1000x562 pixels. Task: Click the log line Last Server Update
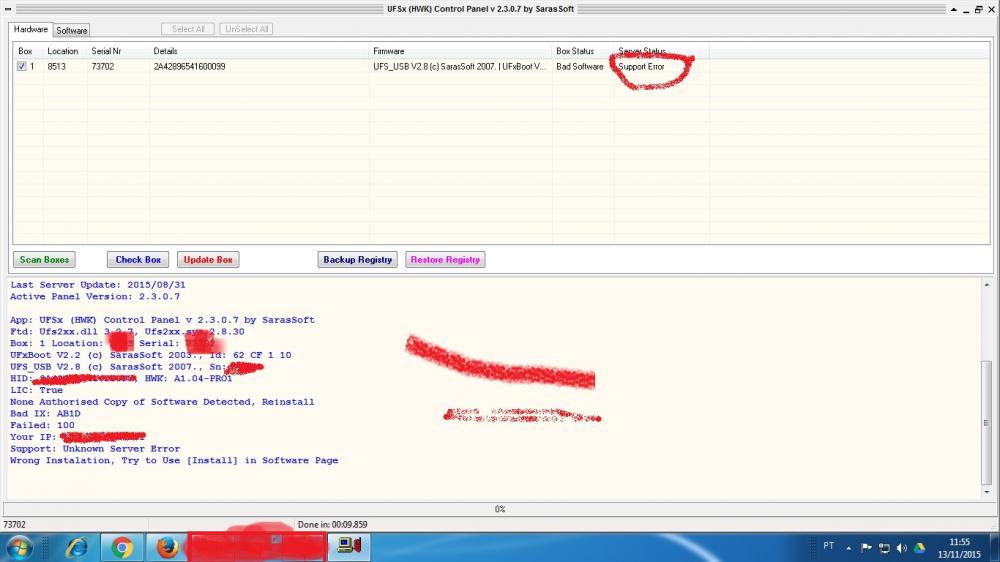click(98, 285)
